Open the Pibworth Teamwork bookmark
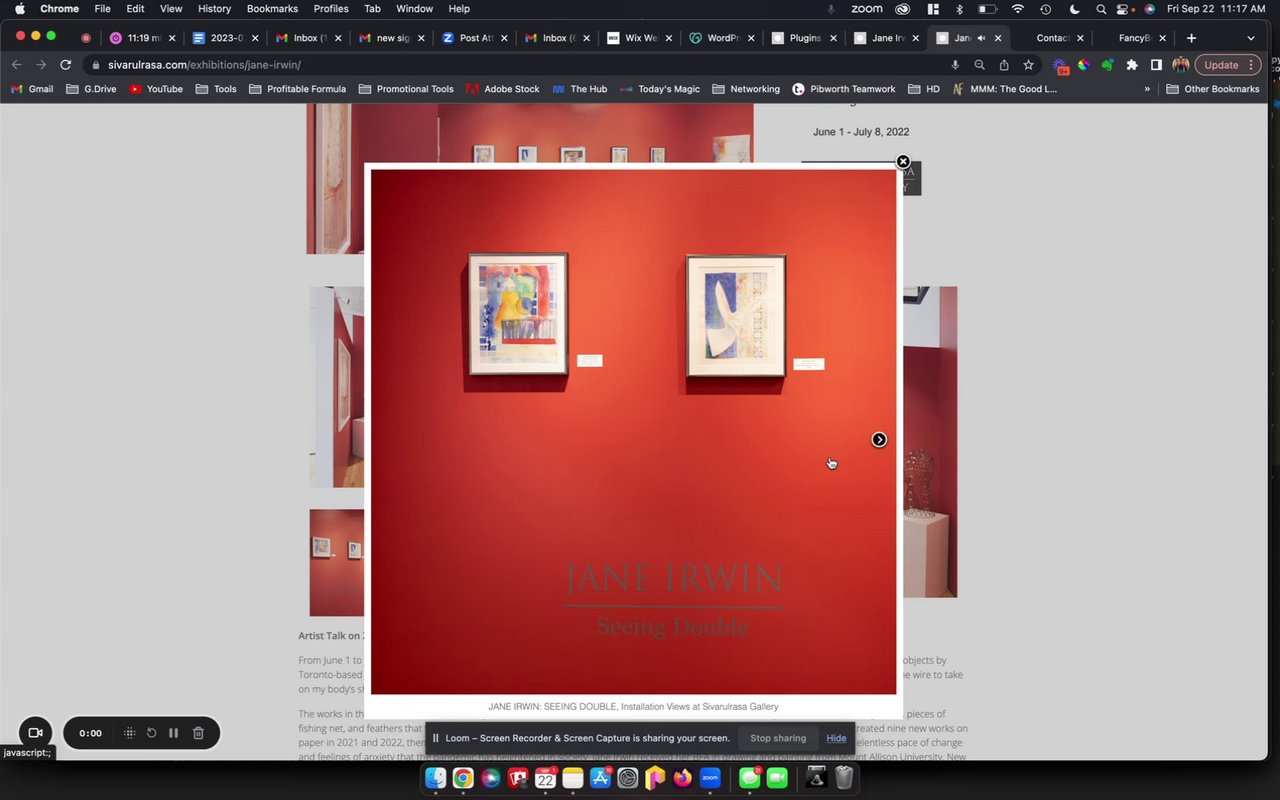 point(844,89)
